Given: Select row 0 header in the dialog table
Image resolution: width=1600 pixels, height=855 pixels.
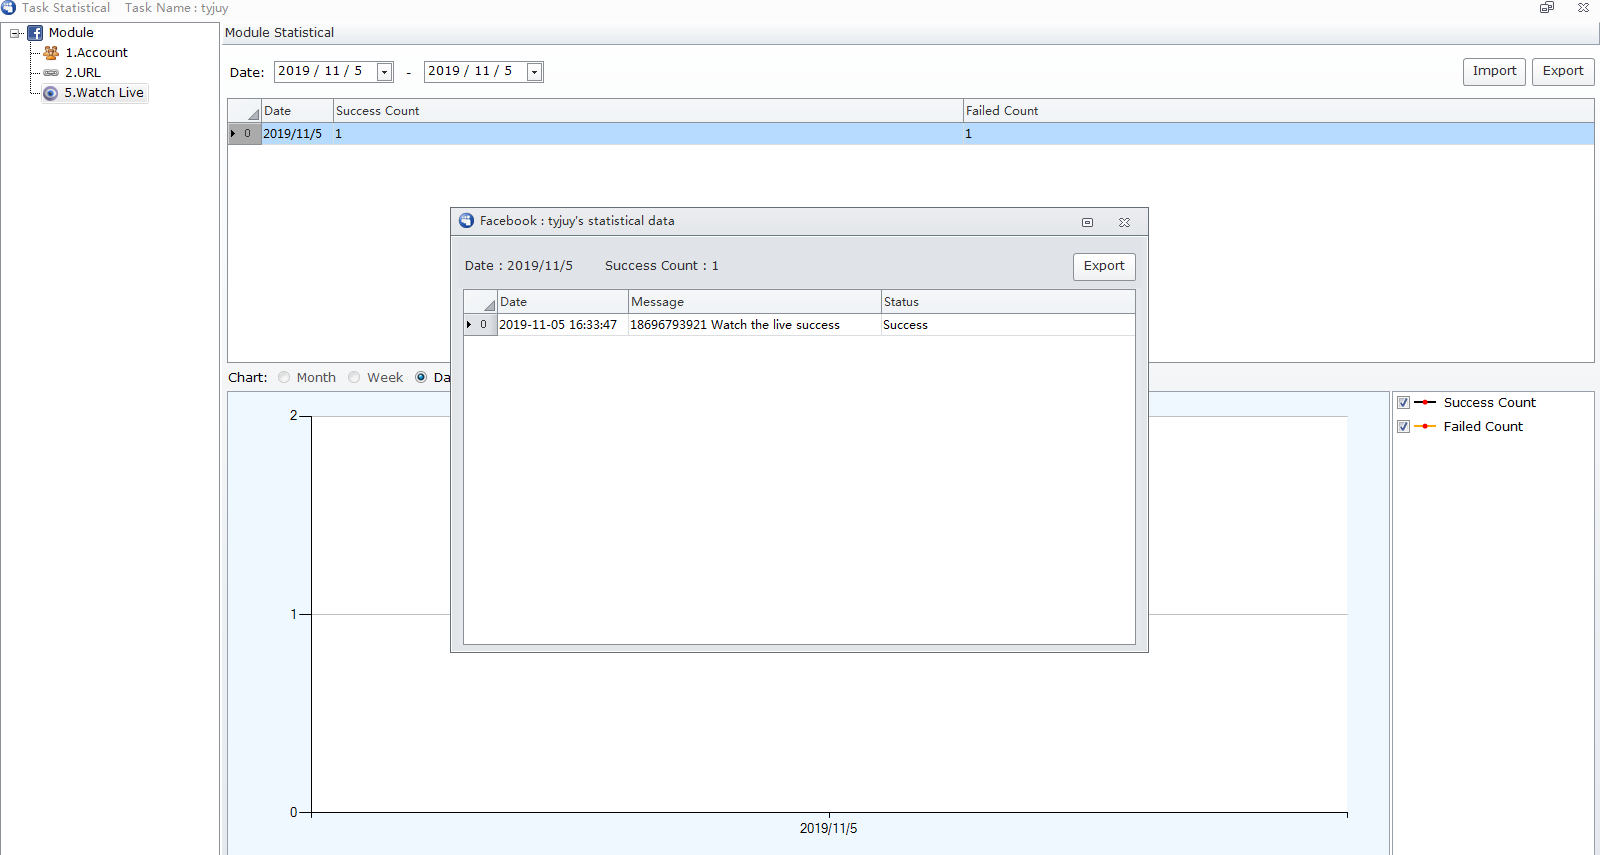Looking at the screenshot, I should coord(481,325).
